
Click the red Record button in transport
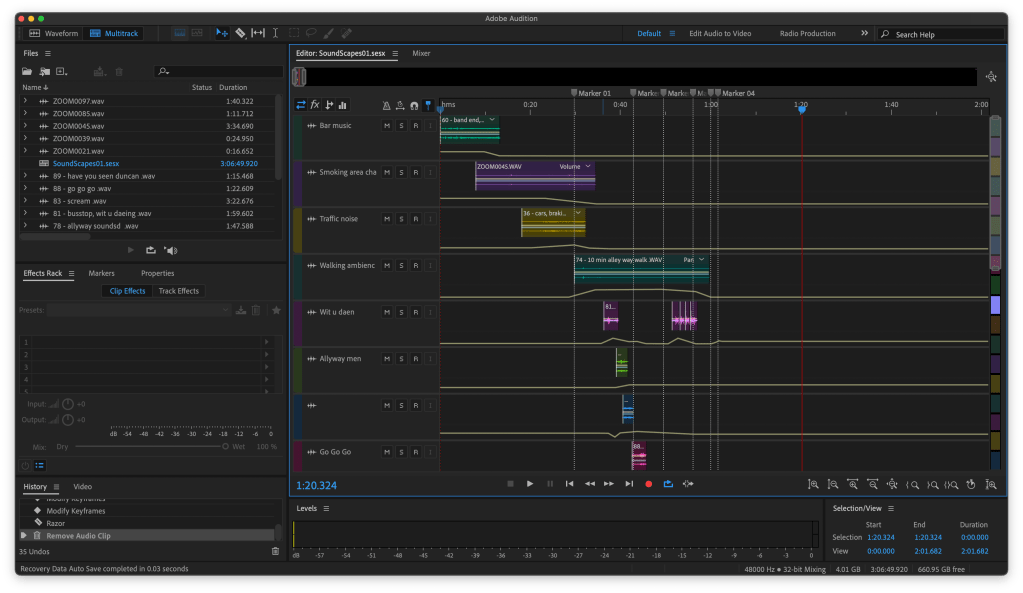[648, 484]
